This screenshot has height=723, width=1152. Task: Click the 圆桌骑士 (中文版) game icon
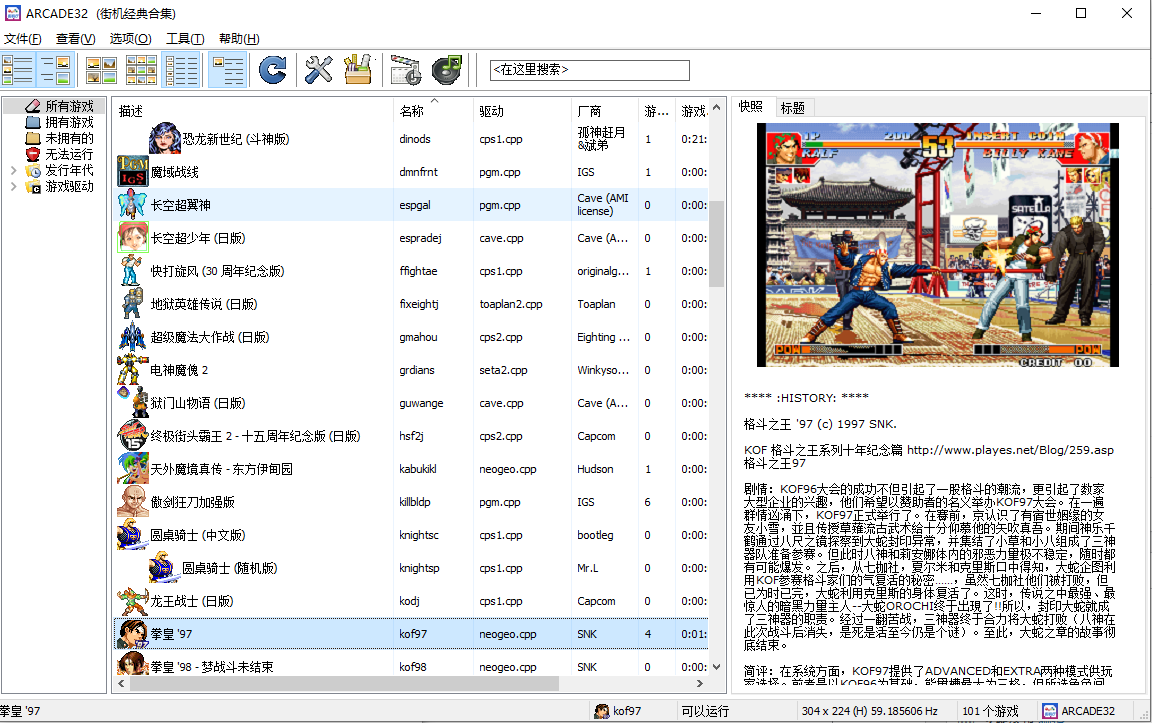133,535
